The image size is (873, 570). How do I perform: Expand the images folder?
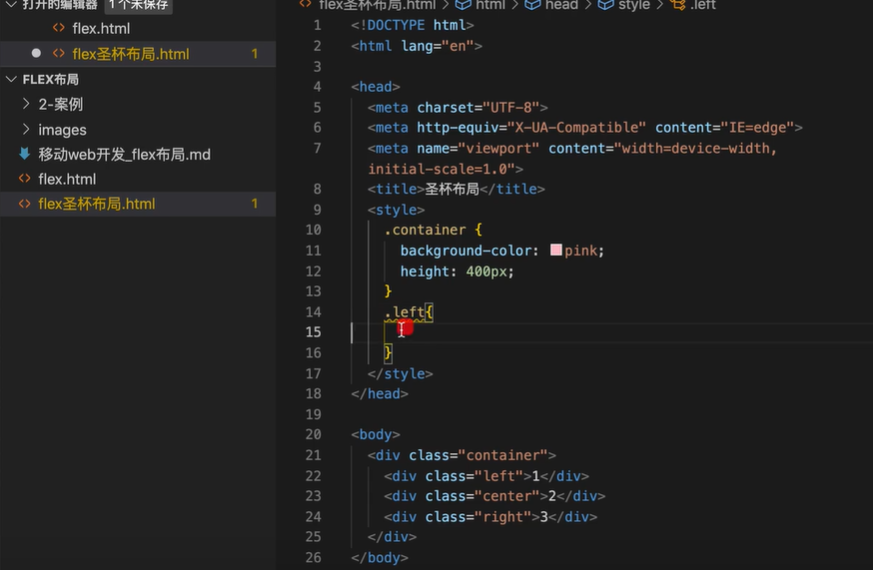point(26,130)
